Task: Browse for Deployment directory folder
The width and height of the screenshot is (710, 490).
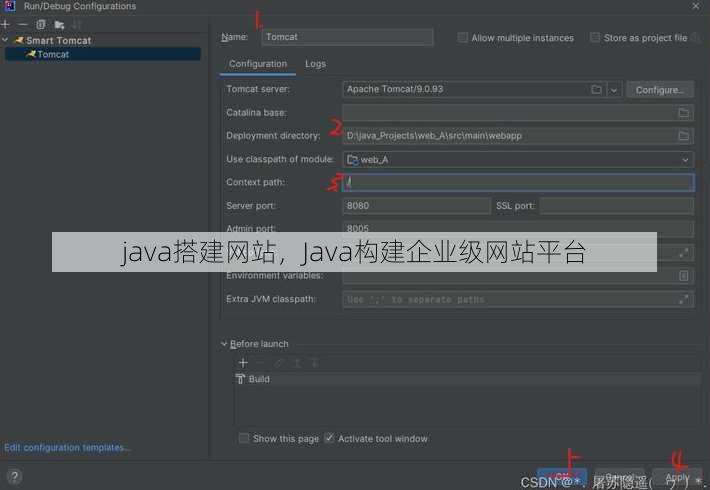Action: 684,135
